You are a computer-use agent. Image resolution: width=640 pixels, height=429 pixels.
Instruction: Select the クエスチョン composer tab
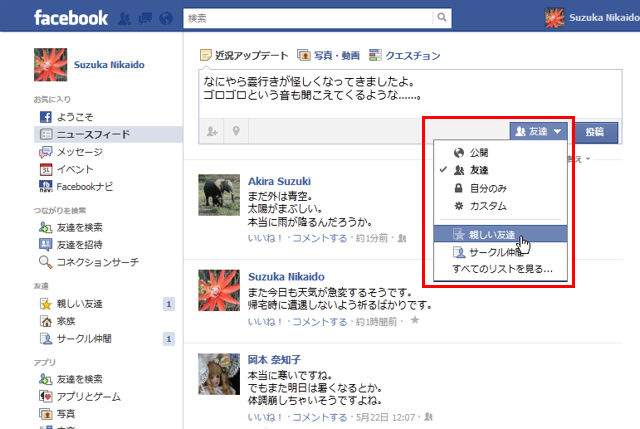coord(404,56)
